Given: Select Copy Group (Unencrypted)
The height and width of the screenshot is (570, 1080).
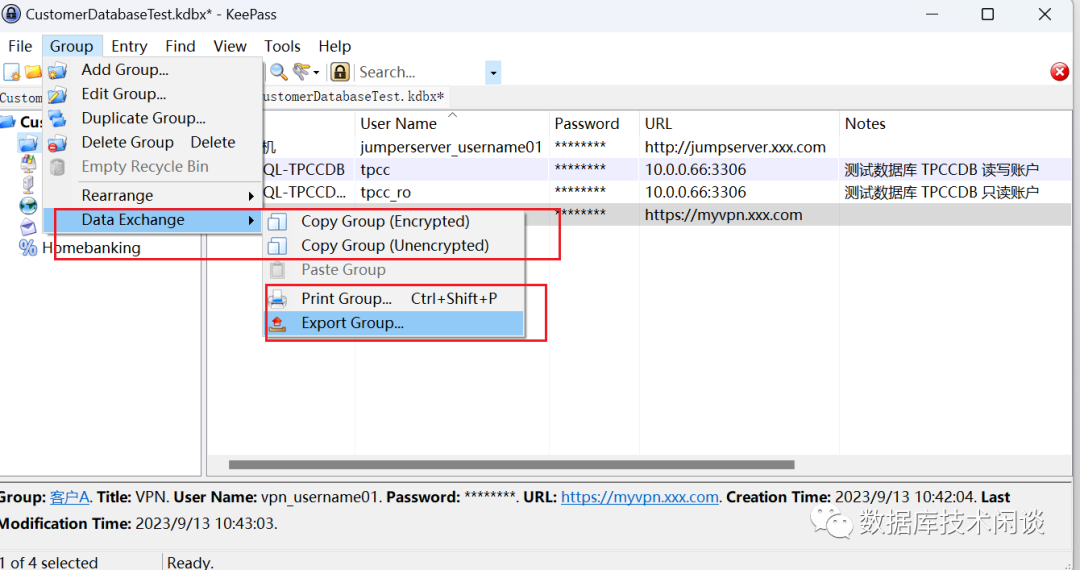Looking at the screenshot, I should [395, 245].
